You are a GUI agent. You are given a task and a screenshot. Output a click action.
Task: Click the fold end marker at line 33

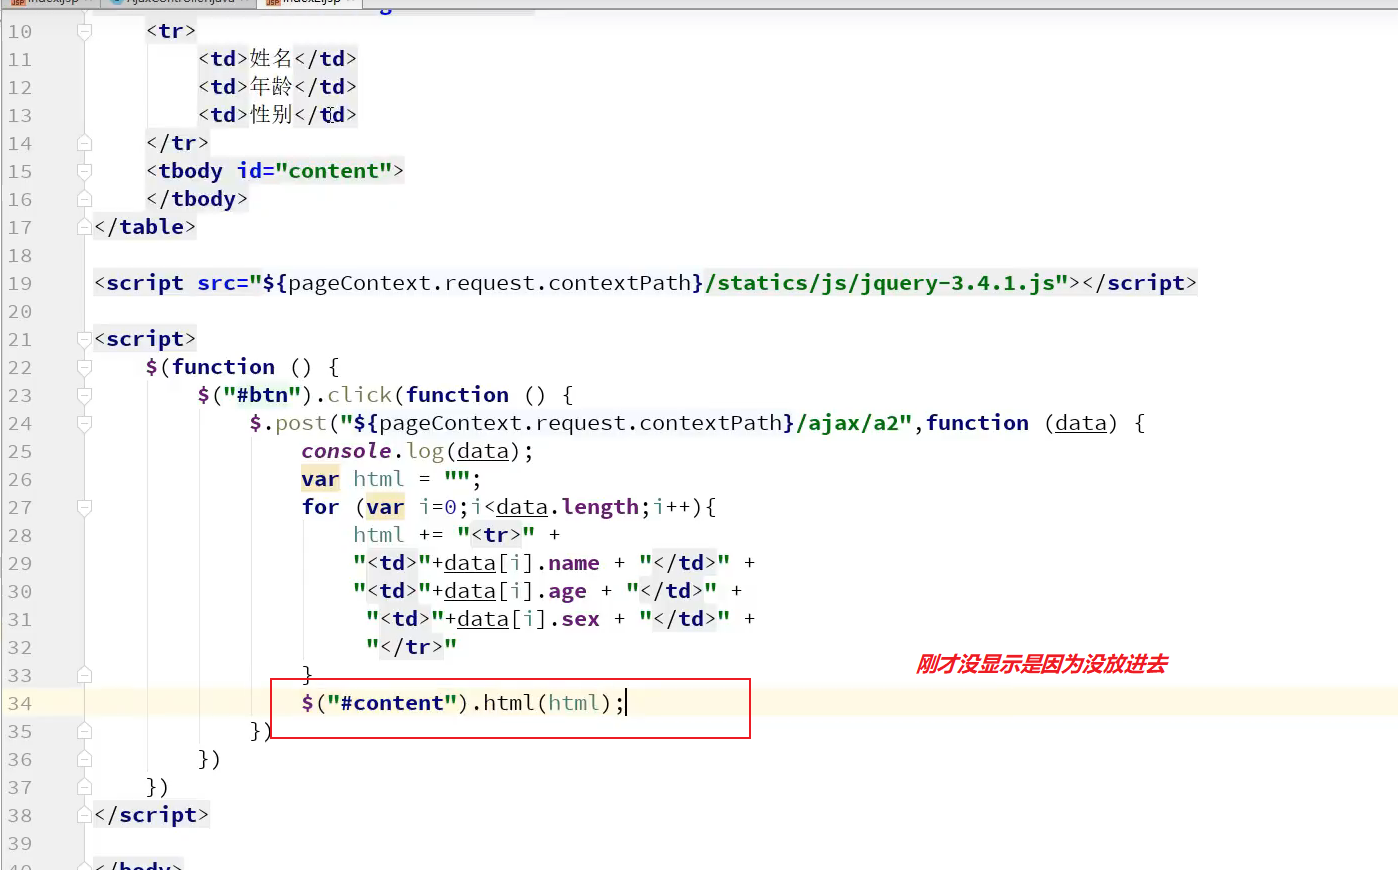coord(84,675)
